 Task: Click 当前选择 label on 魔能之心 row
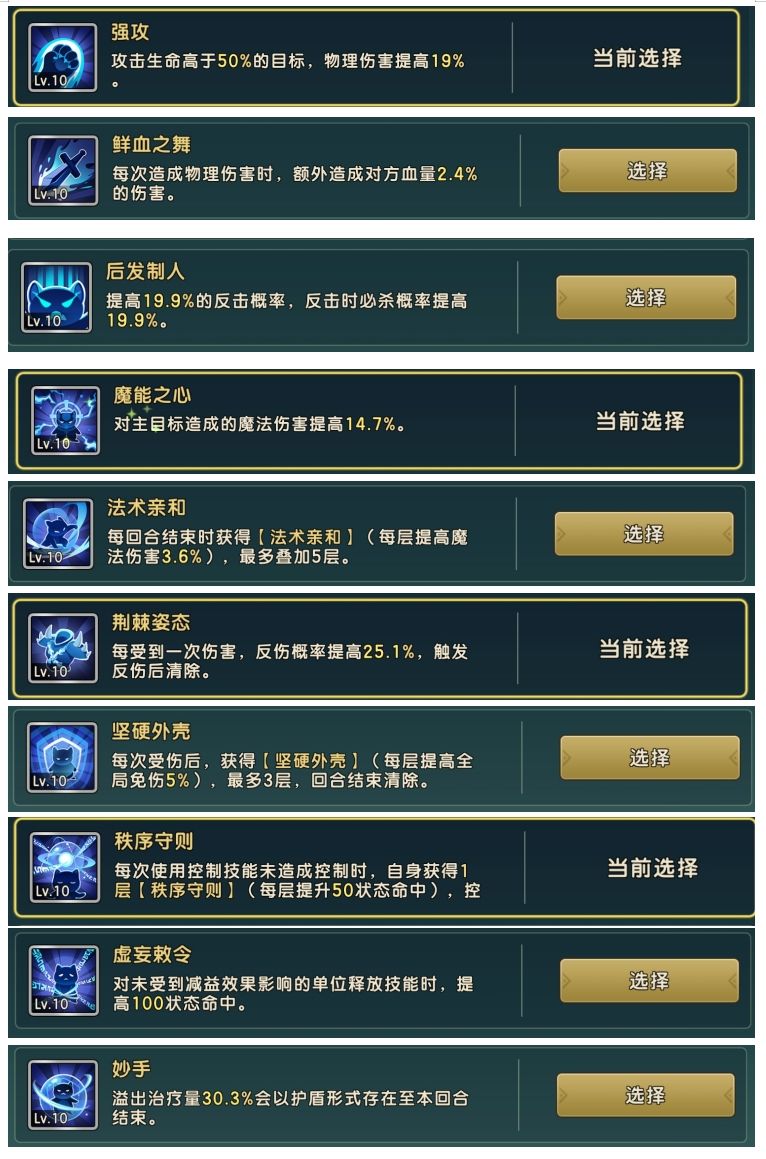640,421
